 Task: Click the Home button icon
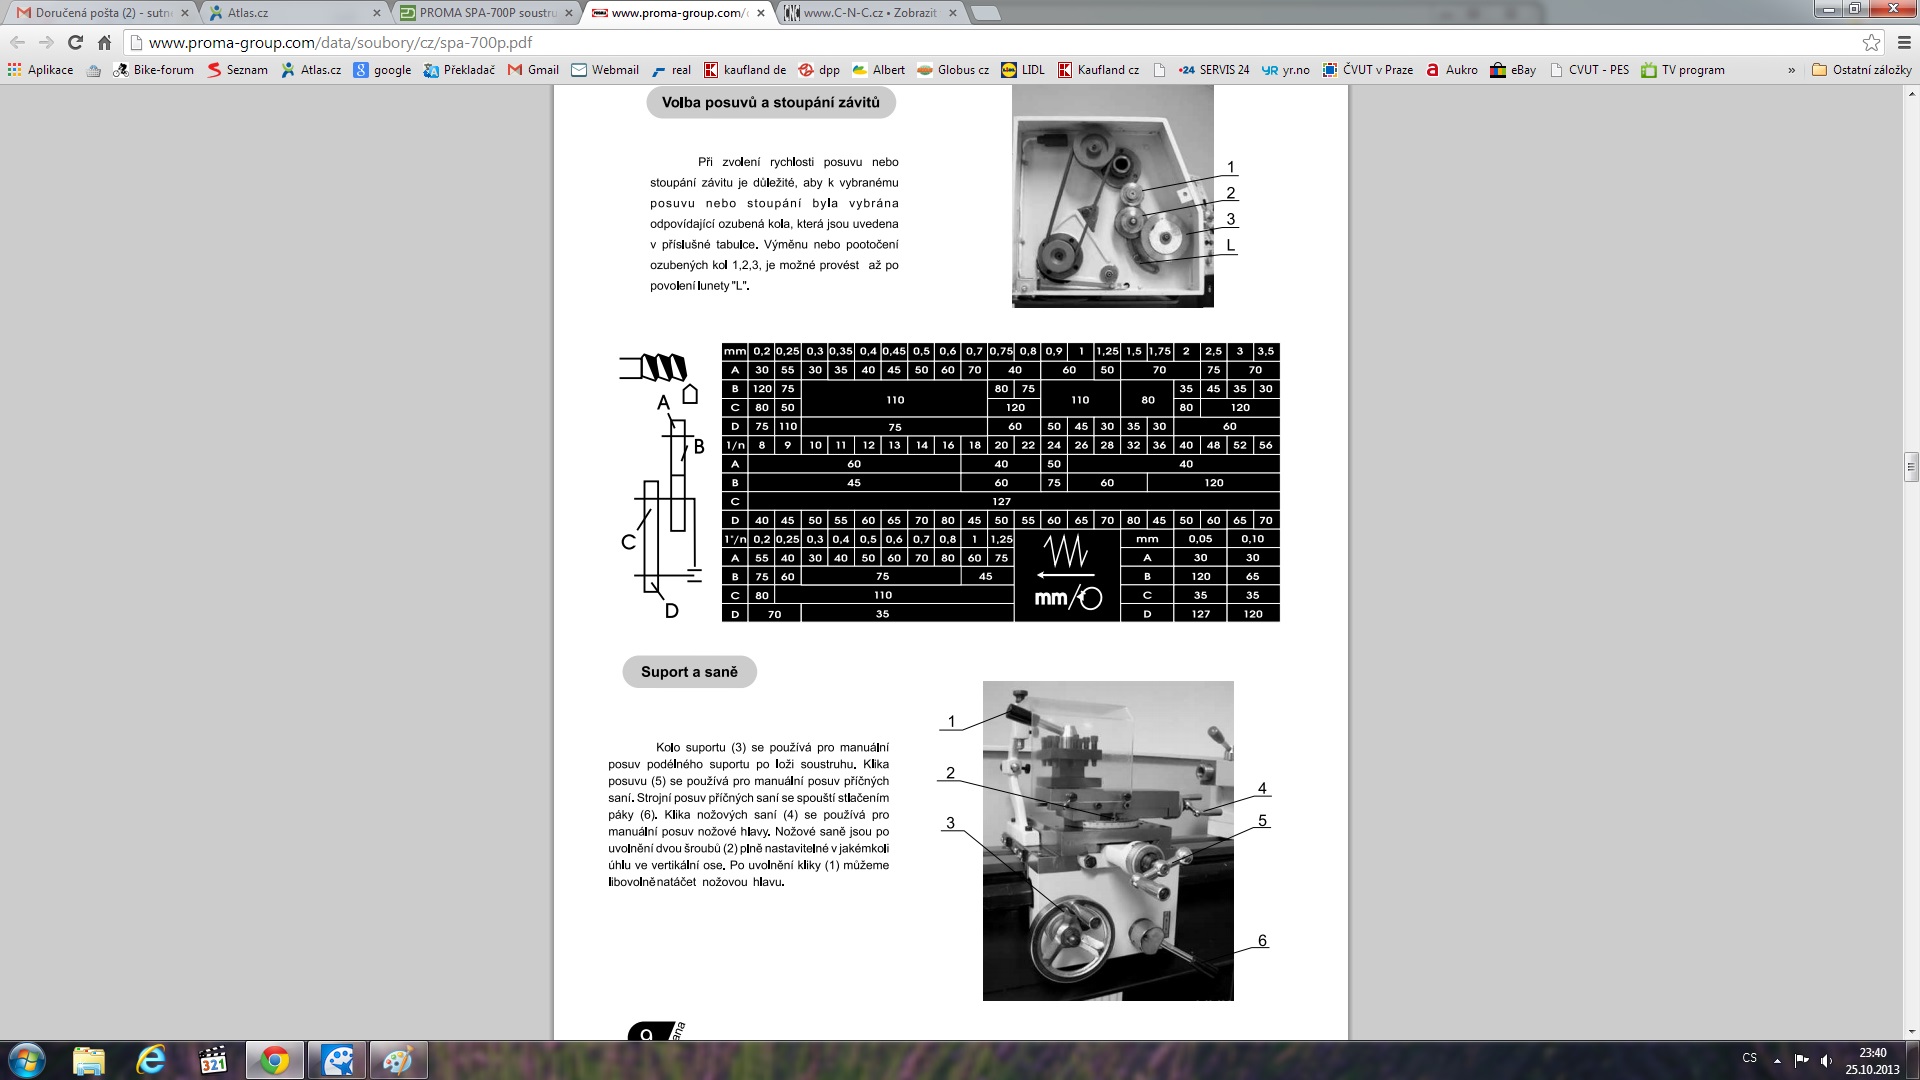click(x=104, y=43)
